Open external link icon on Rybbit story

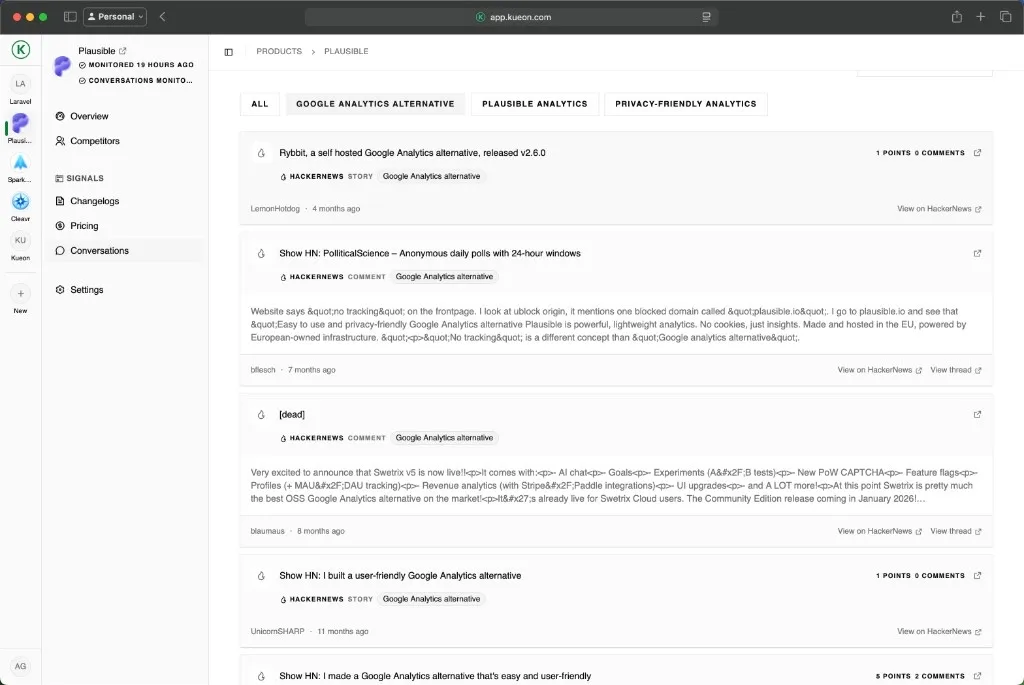pos(978,153)
